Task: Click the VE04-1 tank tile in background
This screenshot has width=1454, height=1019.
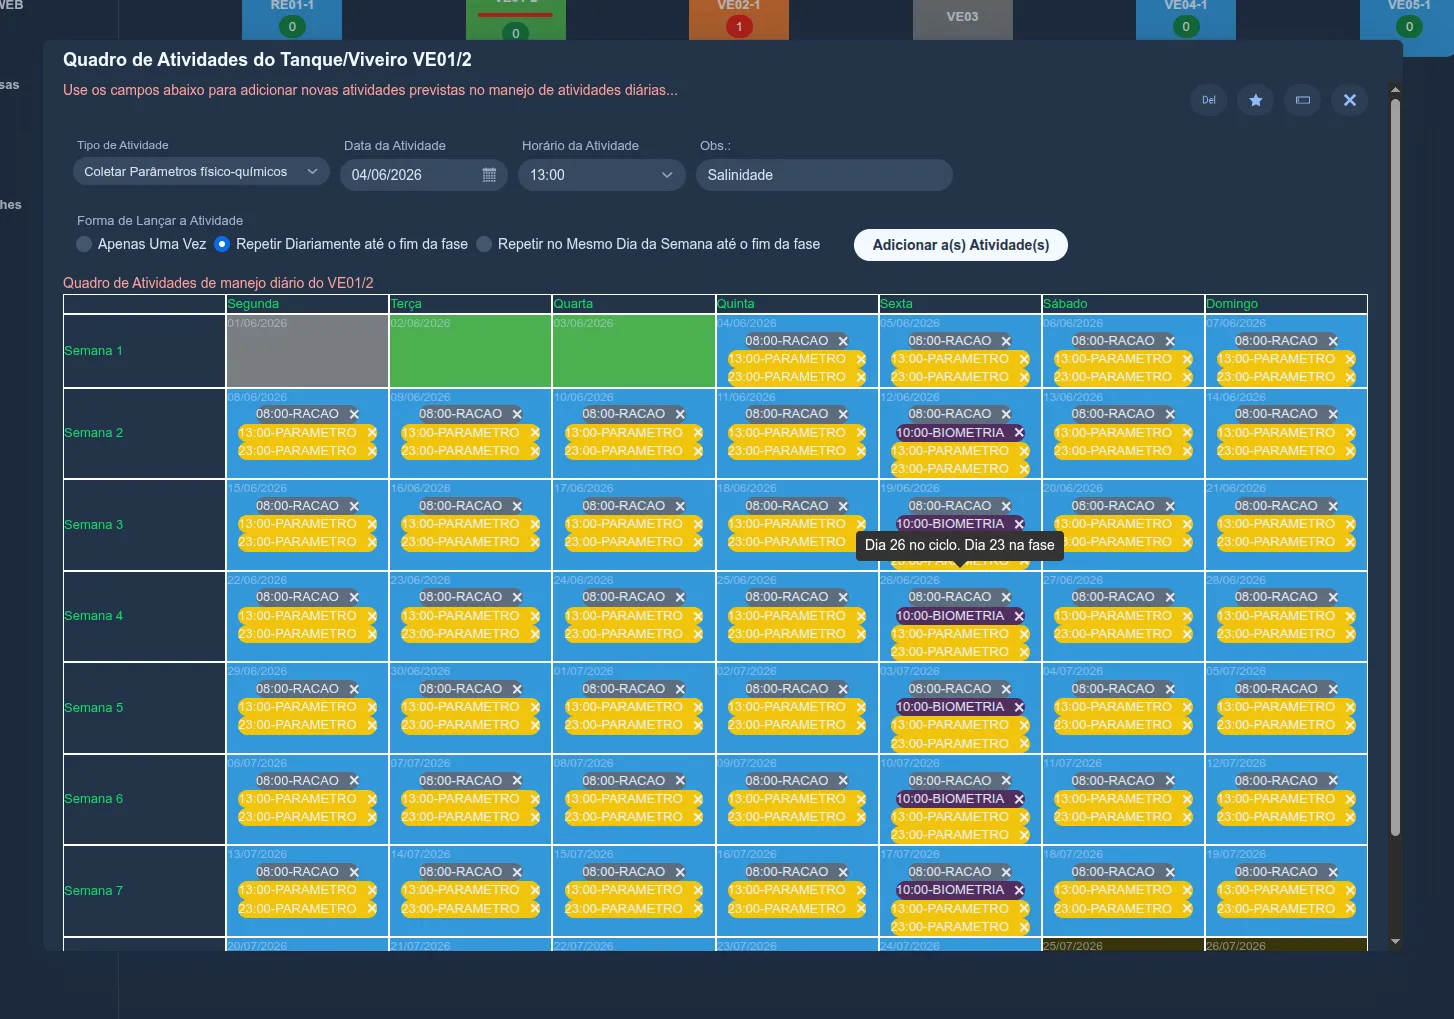Action: pyautogui.click(x=1186, y=19)
